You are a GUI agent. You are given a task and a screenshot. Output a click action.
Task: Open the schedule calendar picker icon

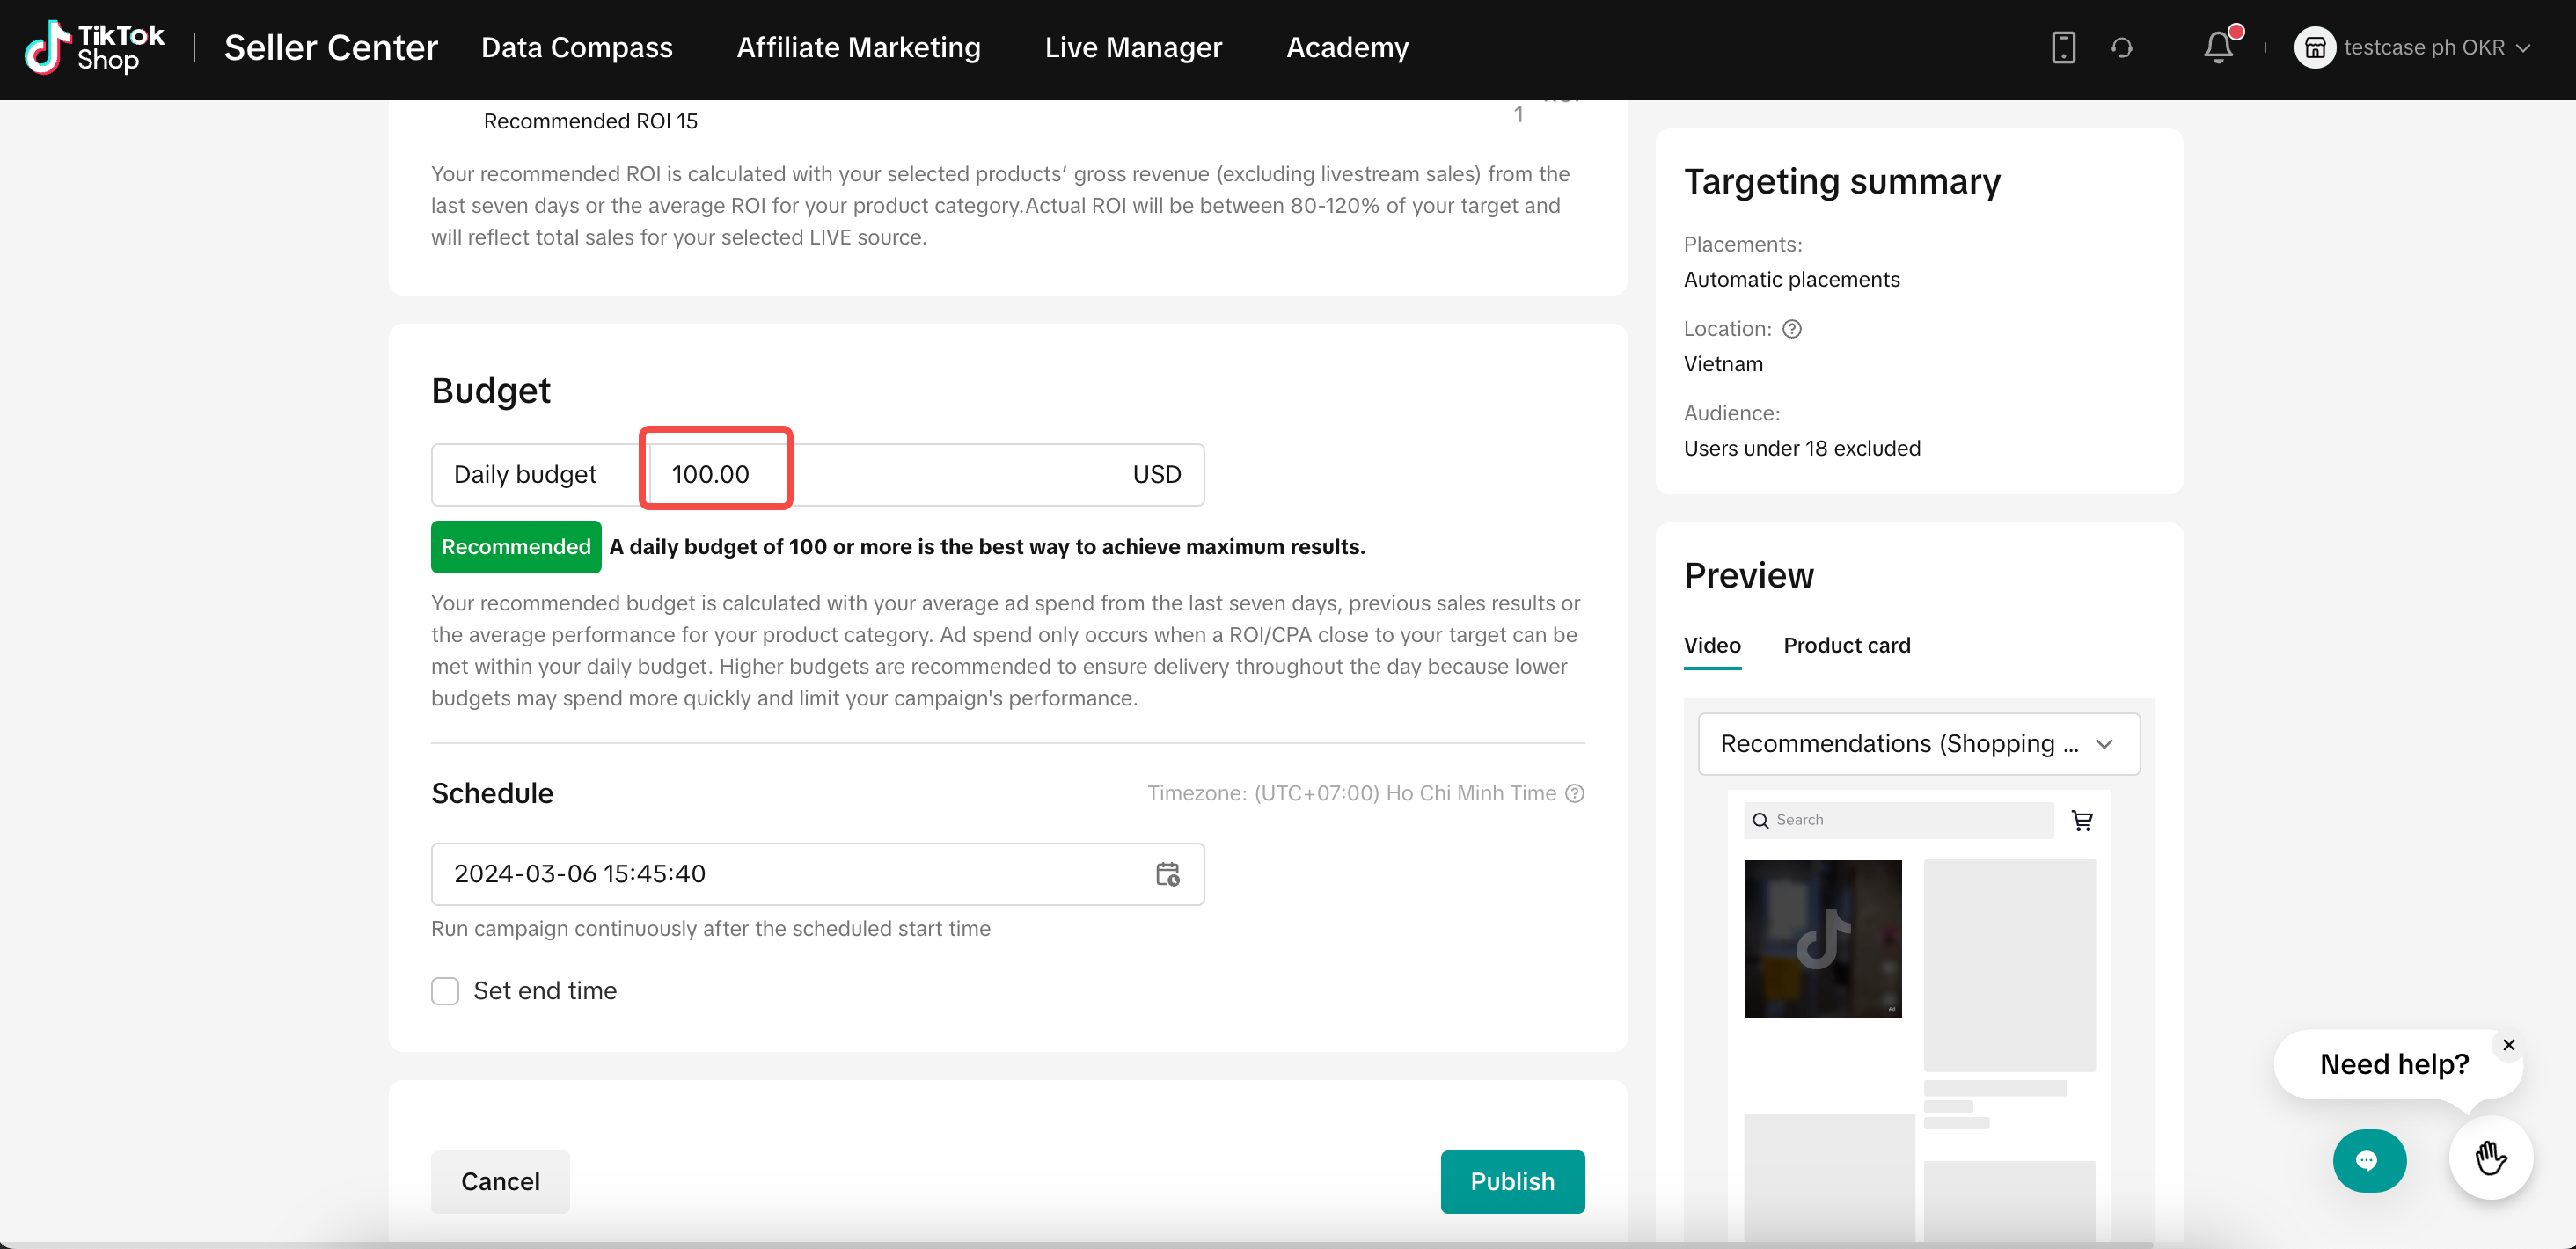coord(1167,874)
